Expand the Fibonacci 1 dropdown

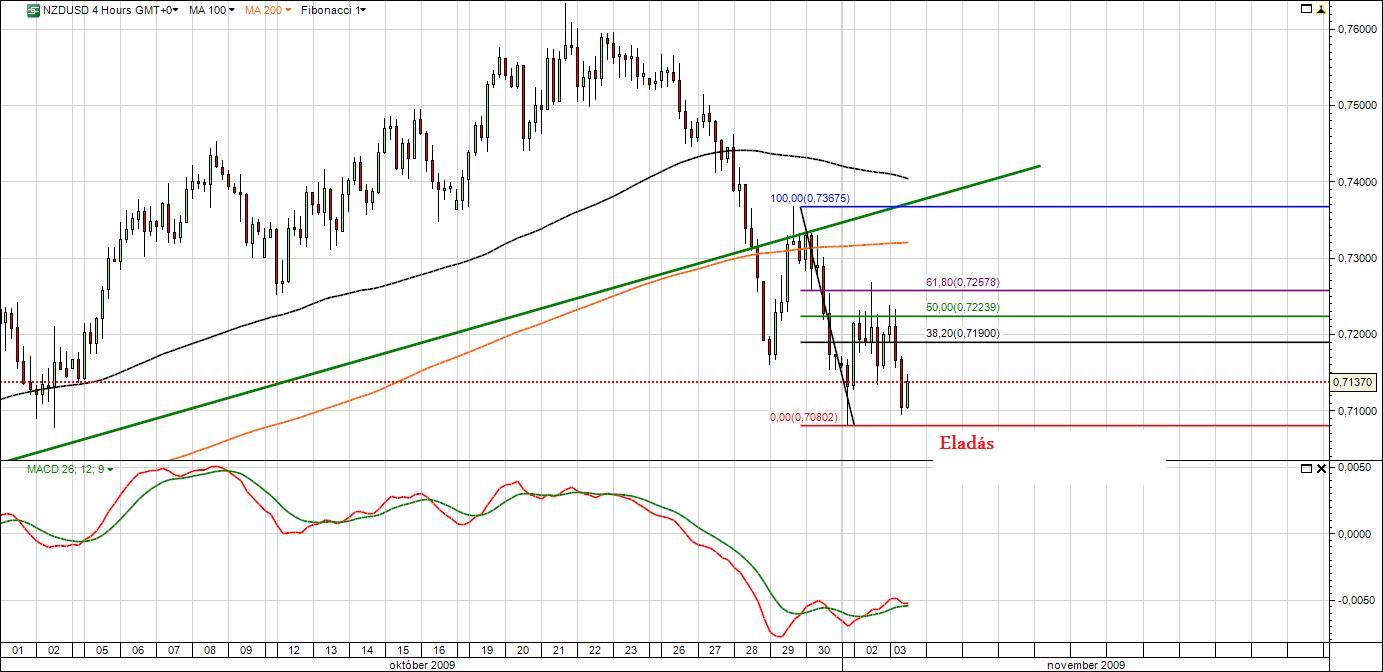[333, 10]
